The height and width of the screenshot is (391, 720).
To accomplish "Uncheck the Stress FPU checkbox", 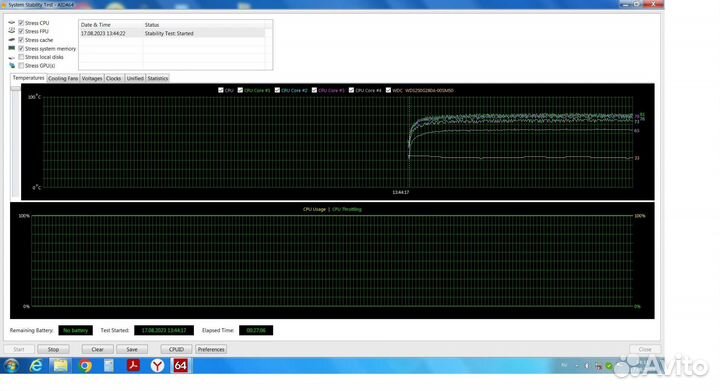I will coord(21,31).
